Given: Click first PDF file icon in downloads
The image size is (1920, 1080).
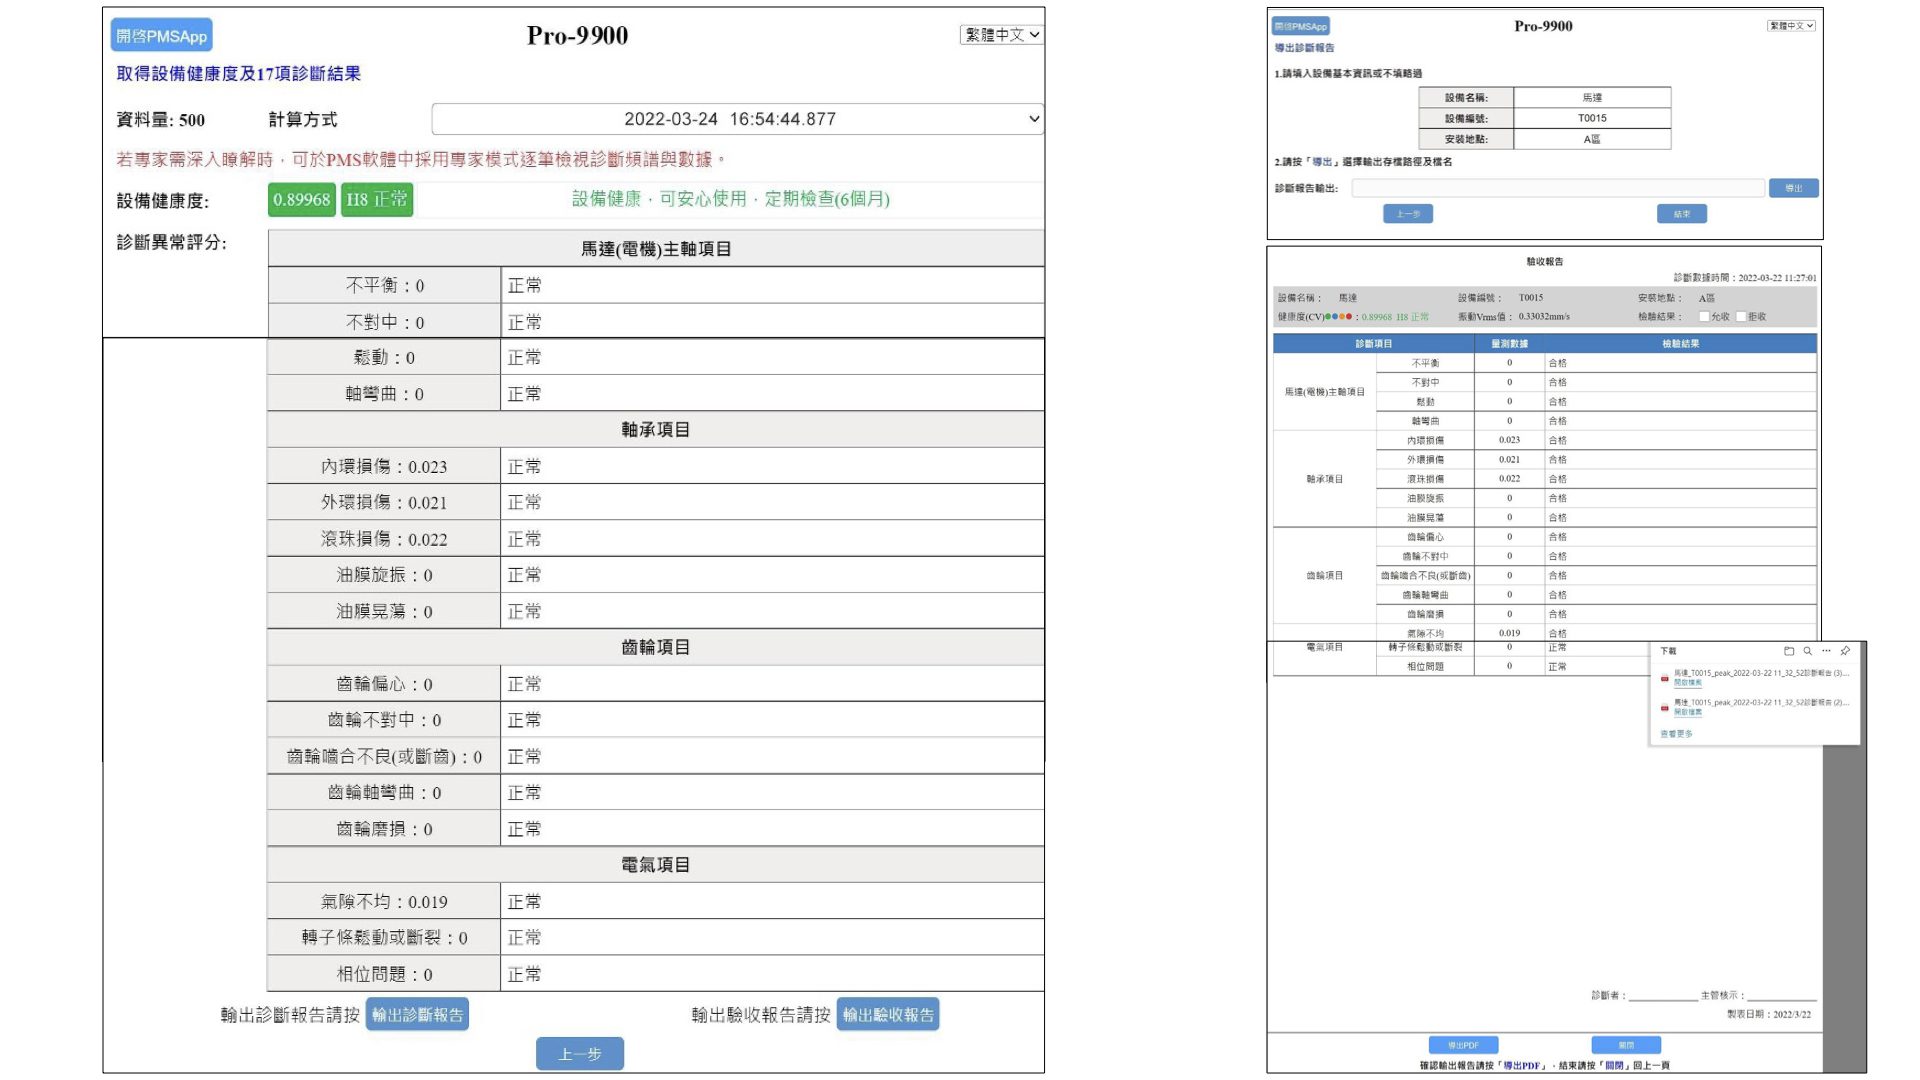Looking at the screenshot, I should (x=1665, y=678).
